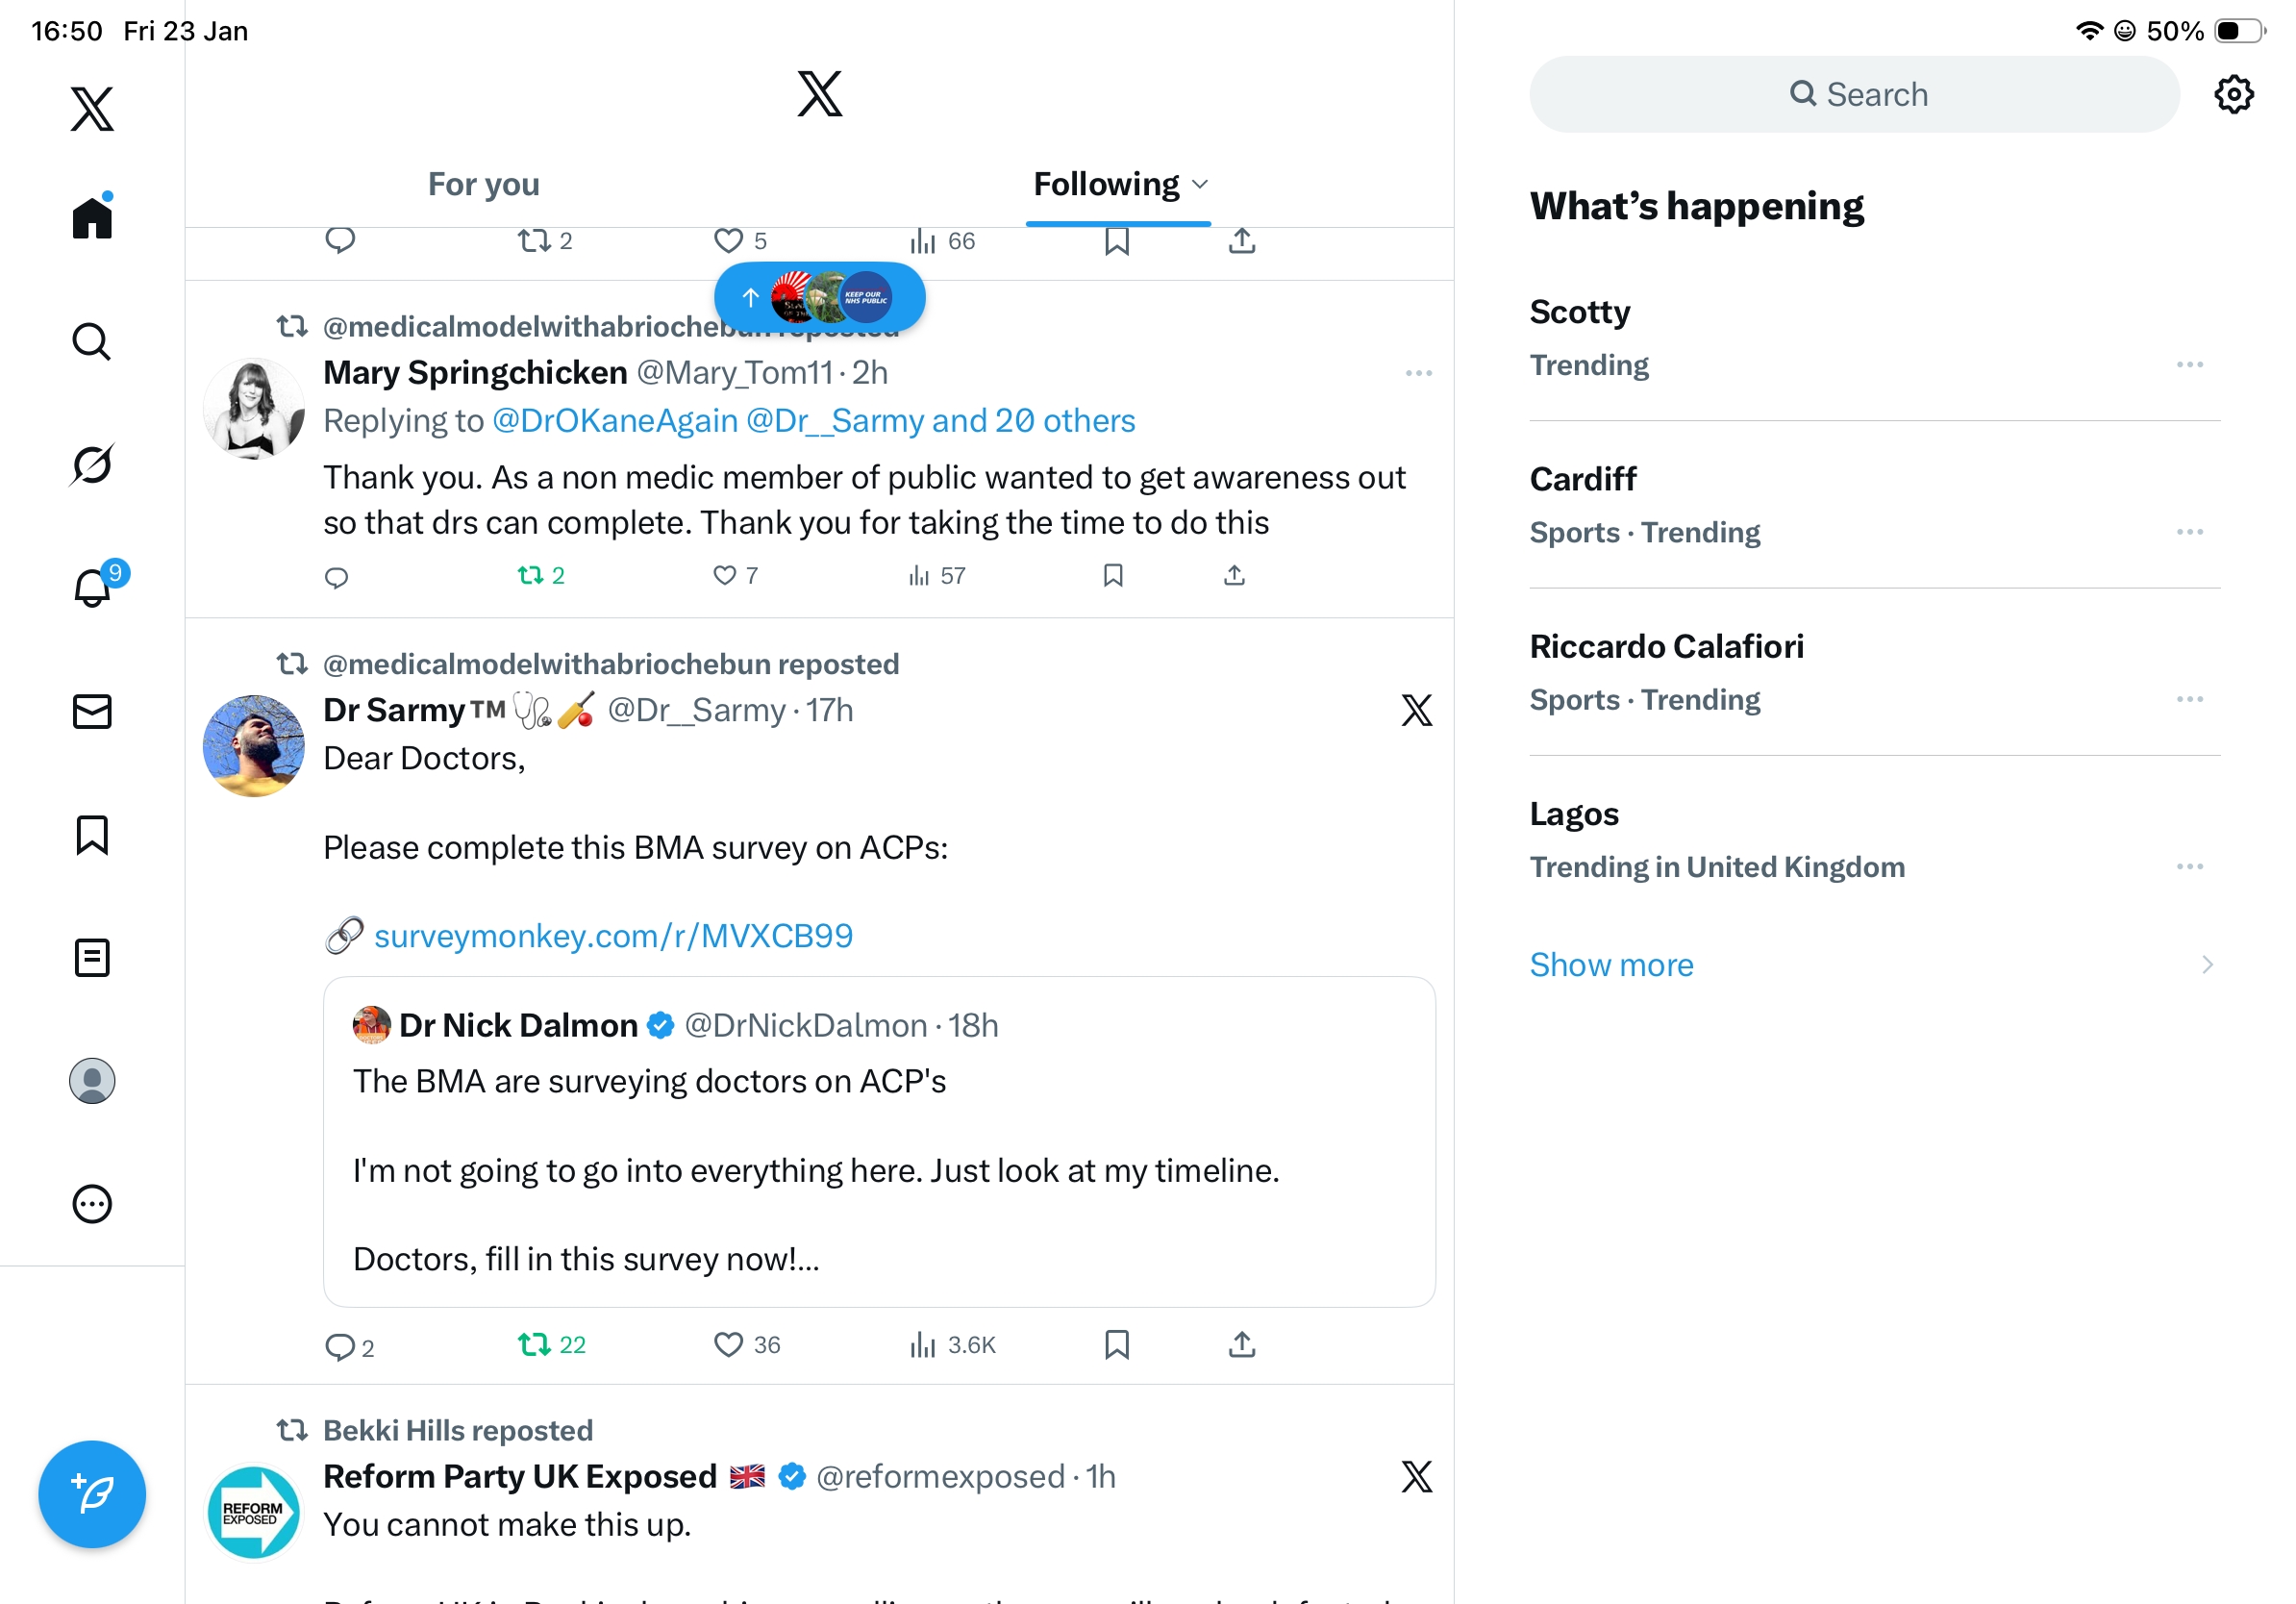2296x1604 pixels.
Task: Open the Lists icon in sidebar
Action: click(92, 957)
